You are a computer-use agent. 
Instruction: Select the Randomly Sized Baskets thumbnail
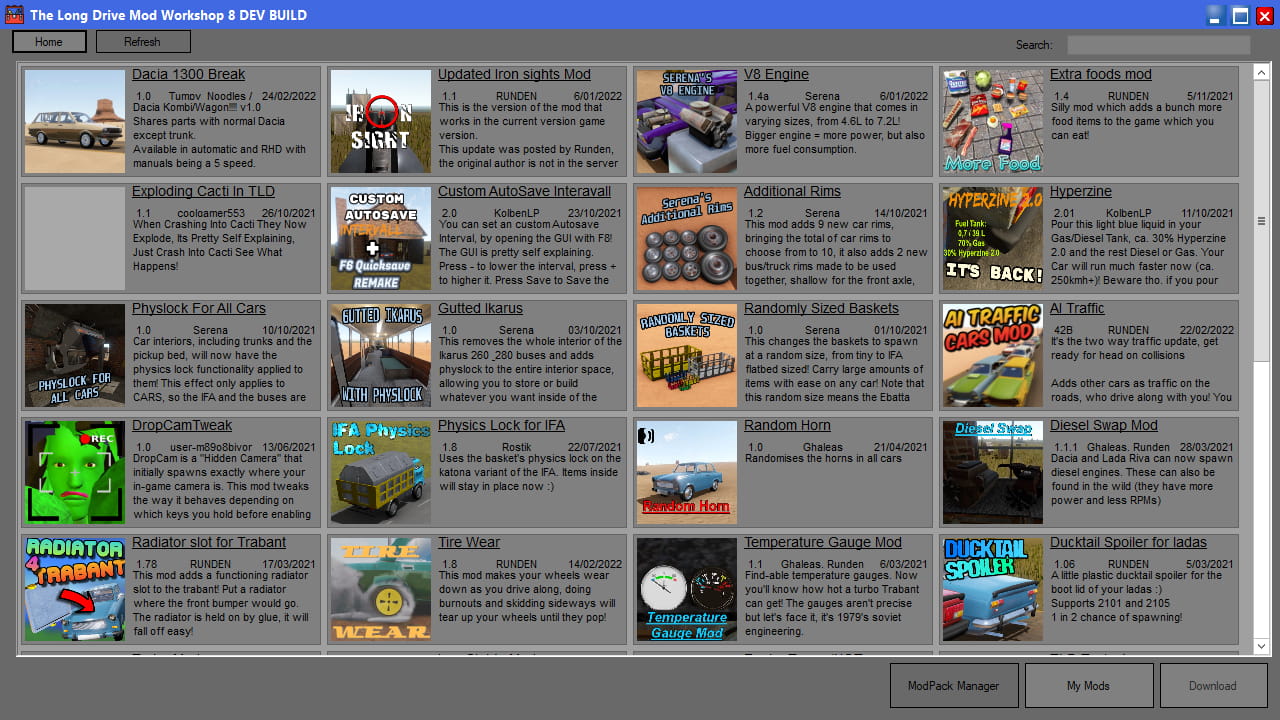coord(687,355)
